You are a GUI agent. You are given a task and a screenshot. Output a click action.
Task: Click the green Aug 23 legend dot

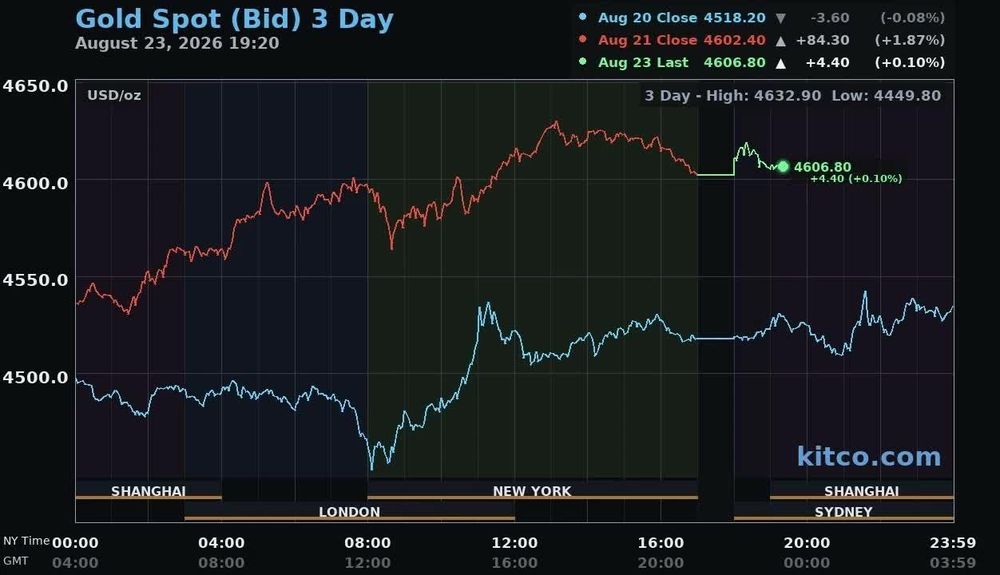click(582, 62)
